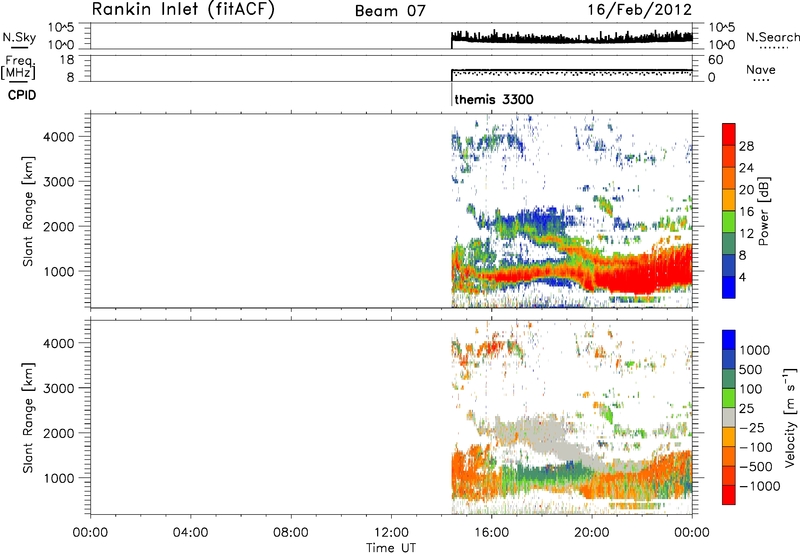Click the '04:00' time axis label
800x554 pixels.
pos(190,533)
